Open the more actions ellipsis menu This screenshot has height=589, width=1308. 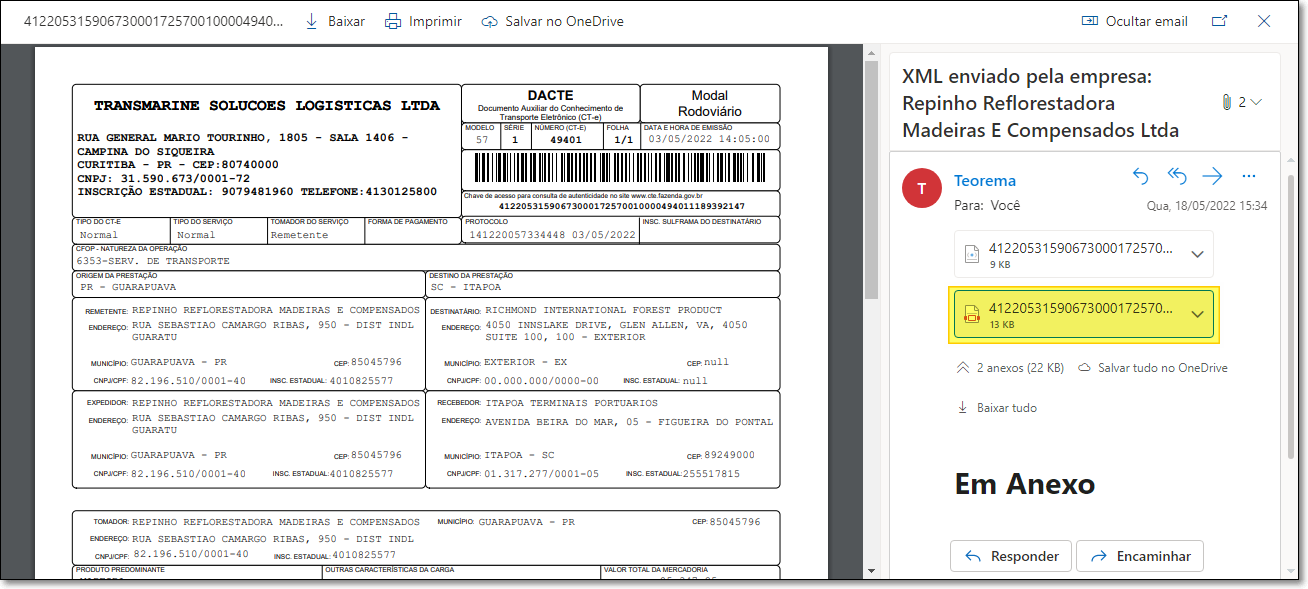1248,176
